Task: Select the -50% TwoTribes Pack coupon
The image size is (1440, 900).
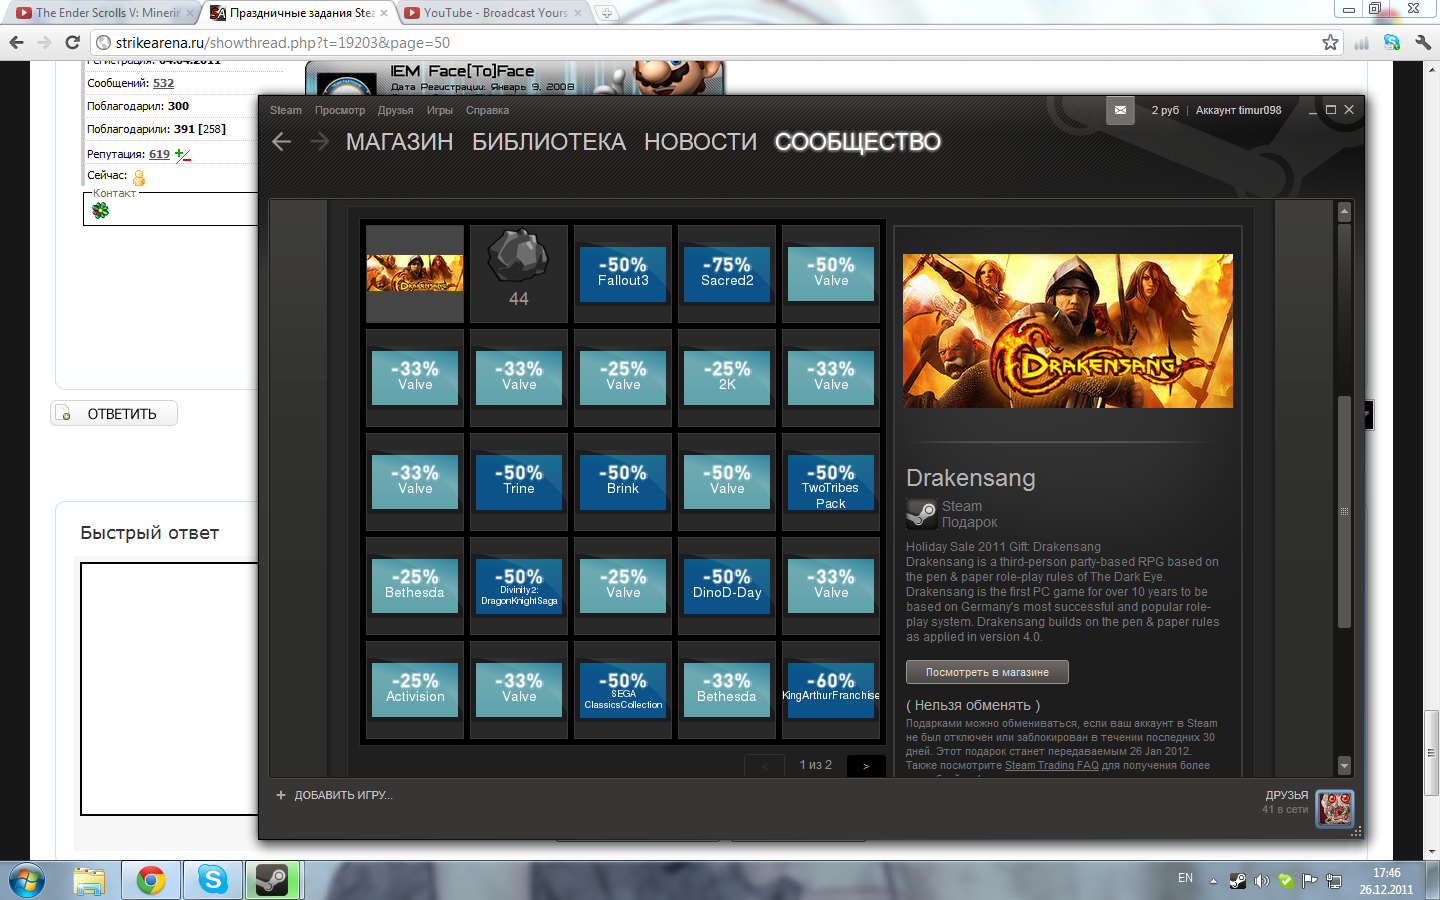Action: tap(831, 481)
